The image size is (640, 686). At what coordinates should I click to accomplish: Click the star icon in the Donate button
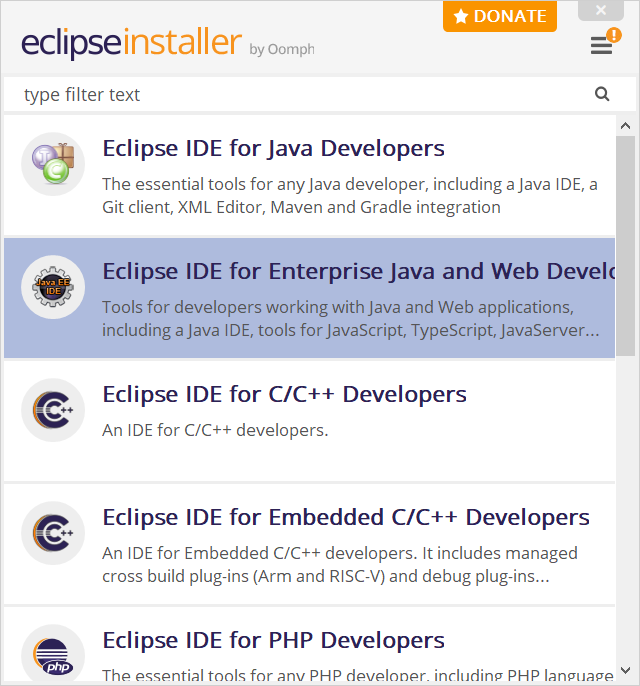click(461, 17)
